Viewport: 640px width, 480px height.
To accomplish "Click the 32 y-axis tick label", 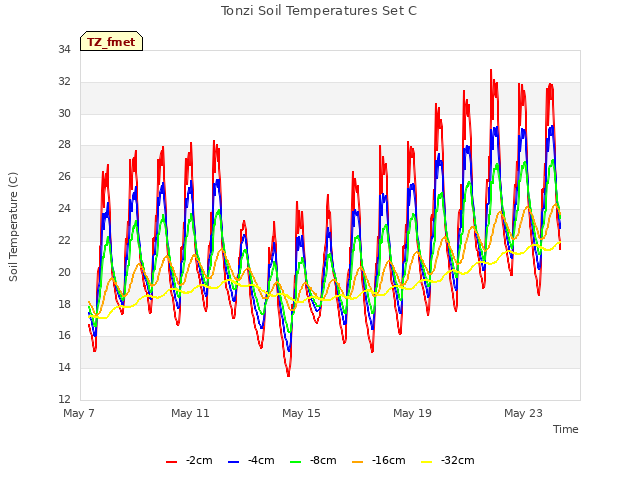I will tap(64, 82).
